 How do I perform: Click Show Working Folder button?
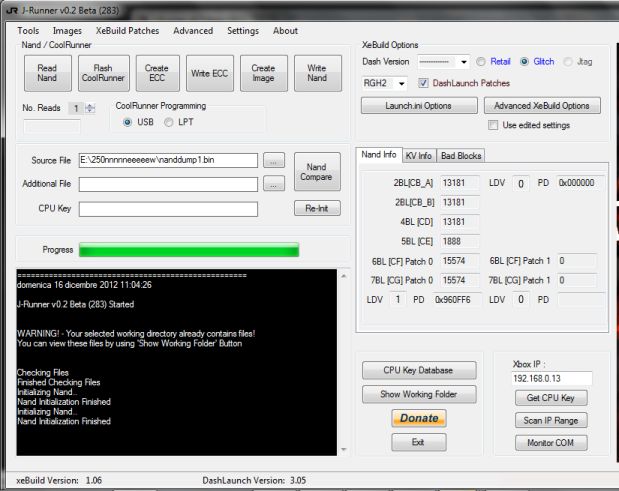[x=419, y=394]
